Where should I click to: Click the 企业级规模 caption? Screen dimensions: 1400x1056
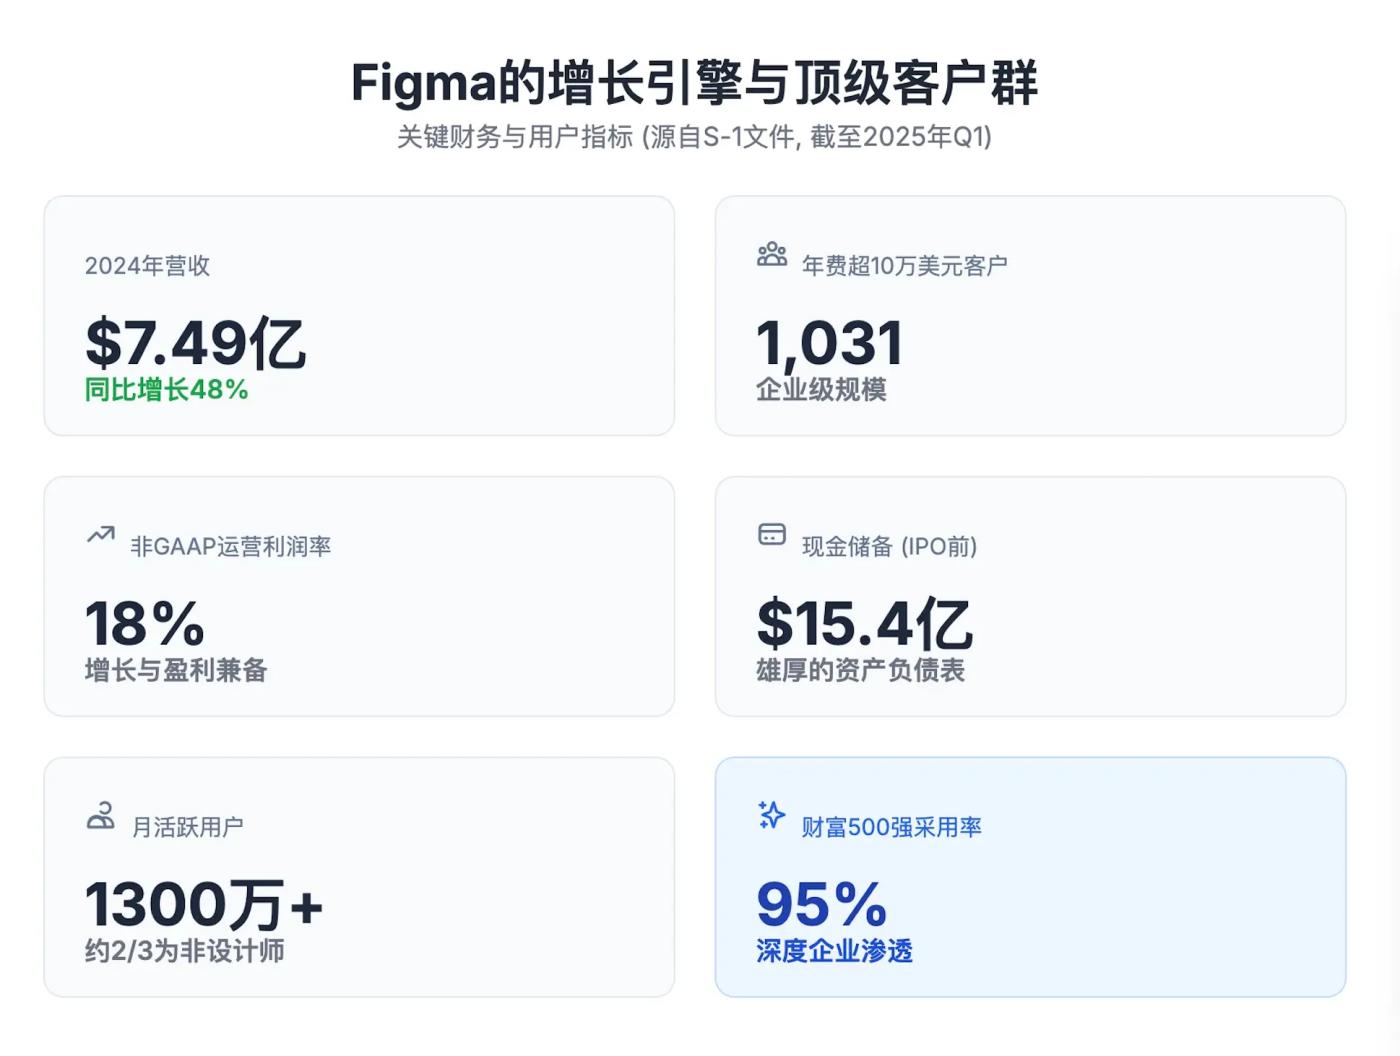pyautogui.click(x=821, y=390)
